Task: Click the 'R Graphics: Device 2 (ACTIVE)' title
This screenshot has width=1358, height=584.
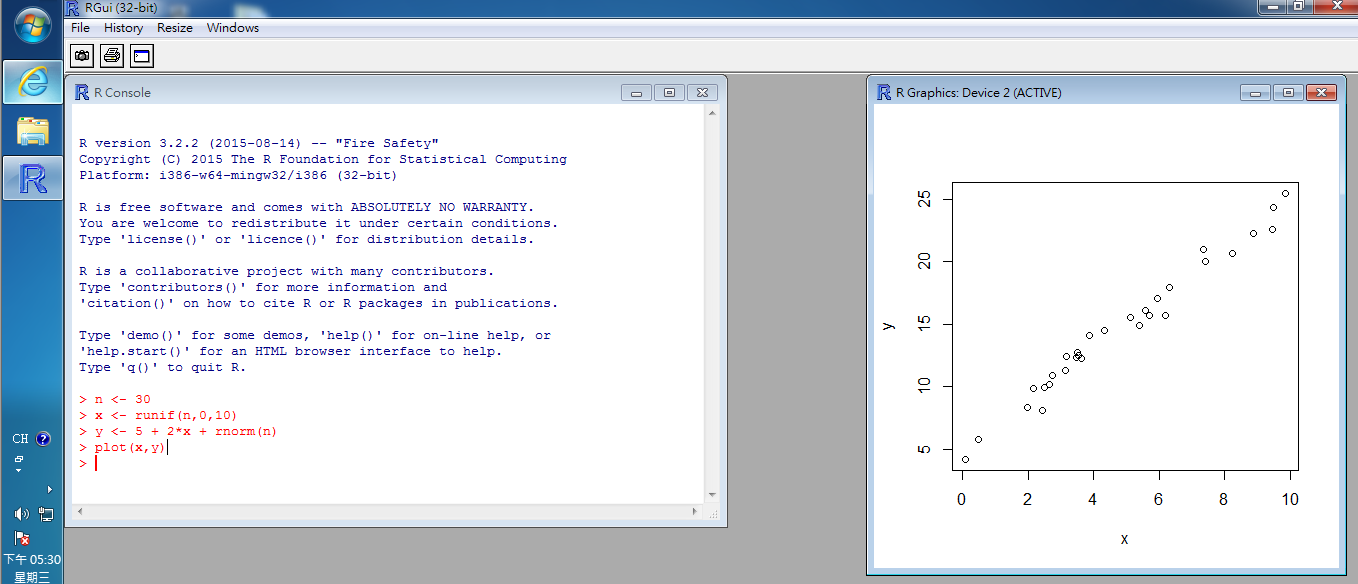Action: (979, 93)
